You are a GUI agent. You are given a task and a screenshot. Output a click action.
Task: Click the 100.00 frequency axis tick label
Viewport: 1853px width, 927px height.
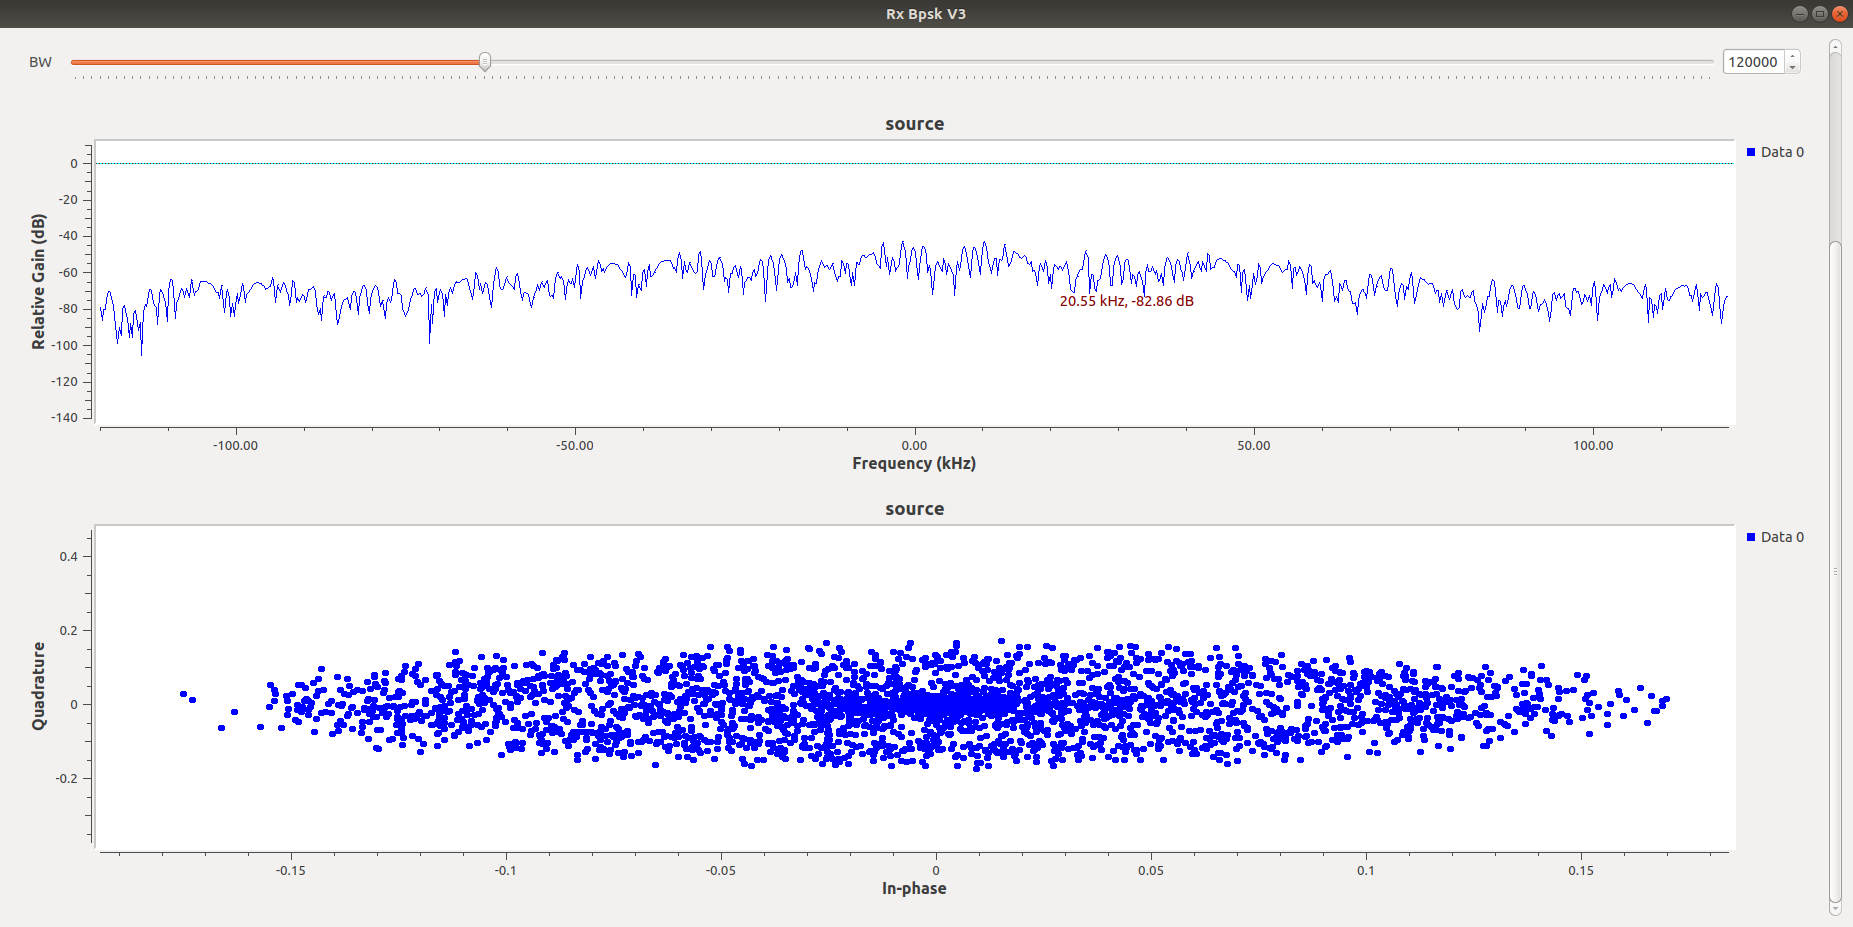coord(1593,446)
